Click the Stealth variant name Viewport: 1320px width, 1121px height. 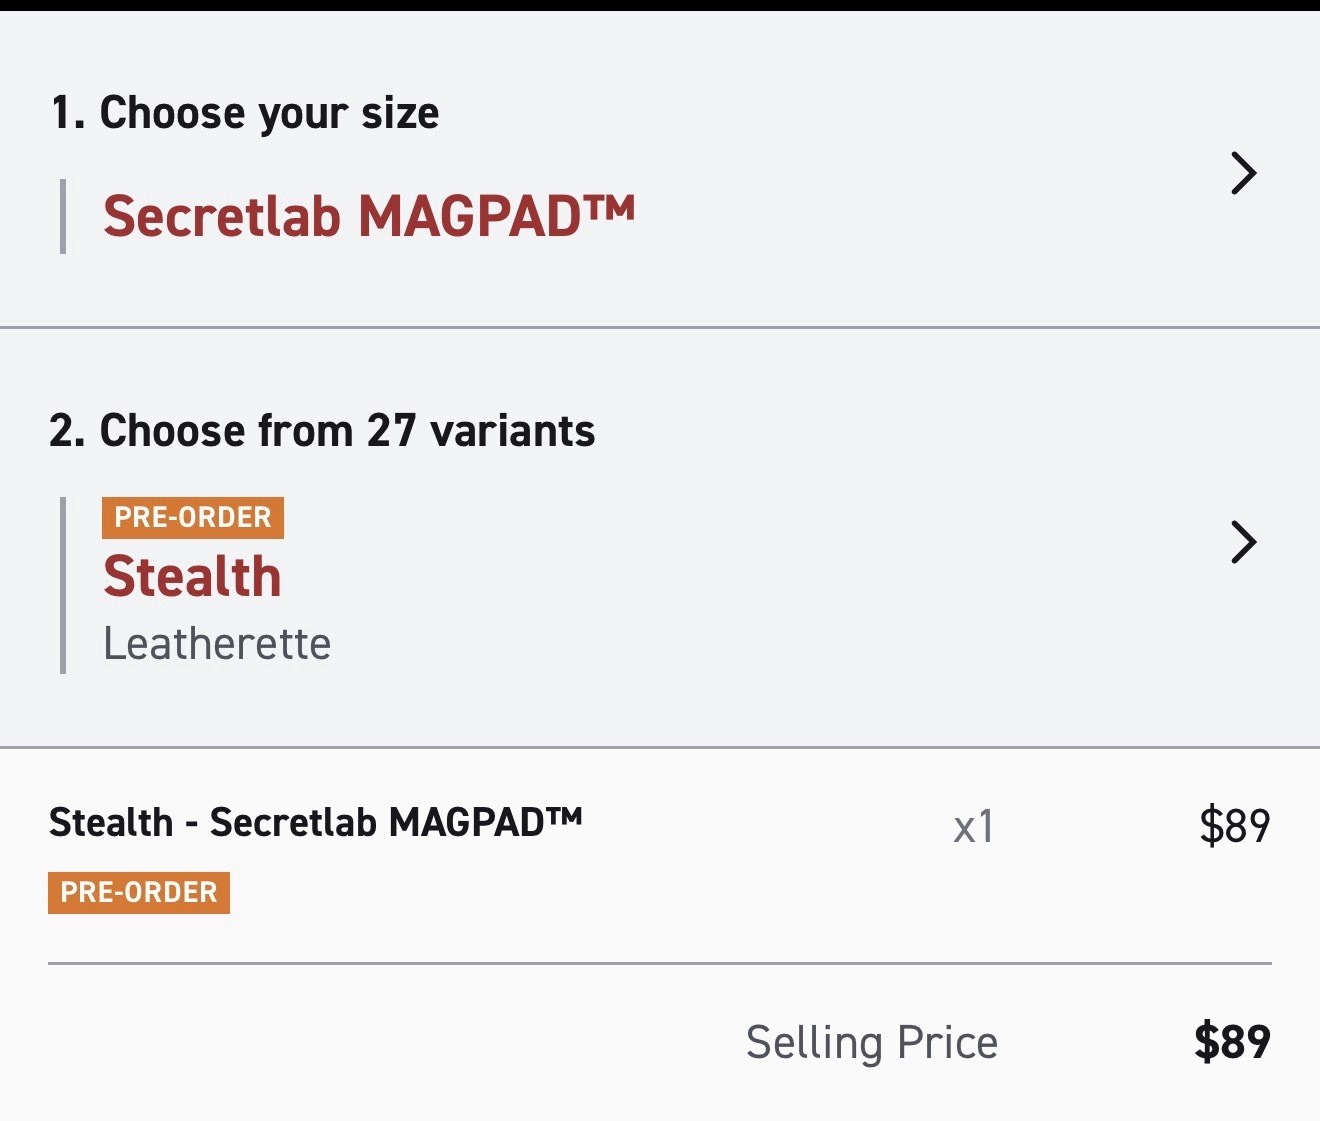point(192,576)
